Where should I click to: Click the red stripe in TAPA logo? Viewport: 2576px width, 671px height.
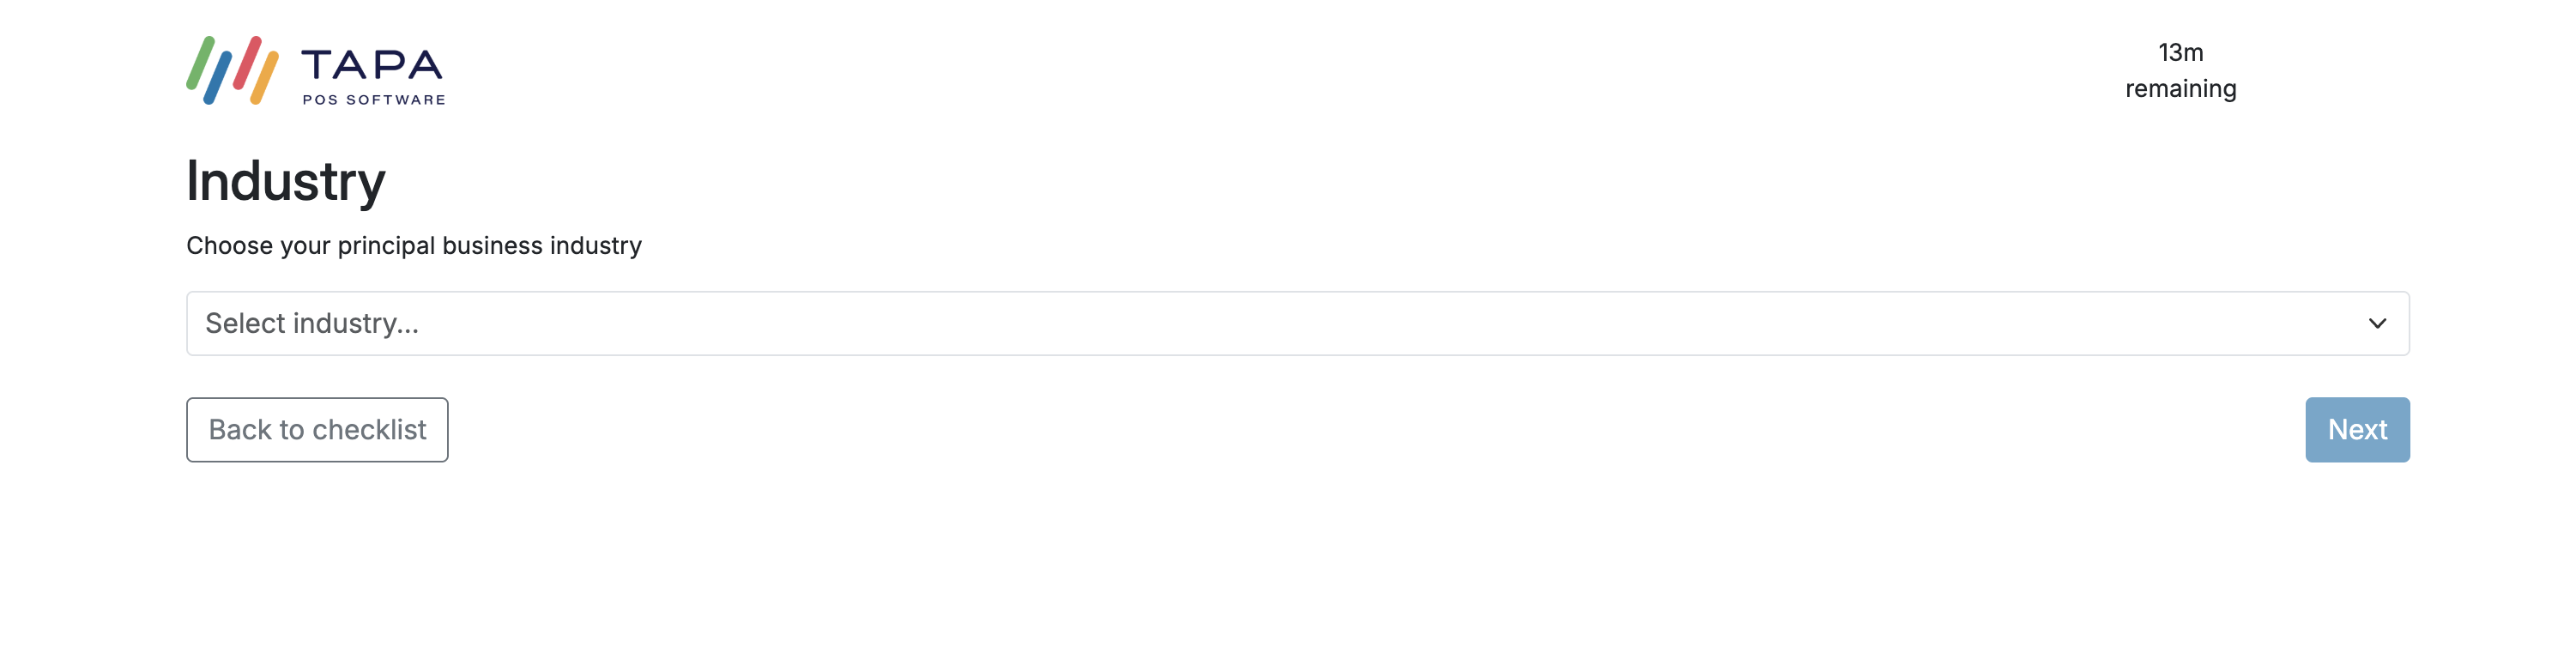point(247,62)
